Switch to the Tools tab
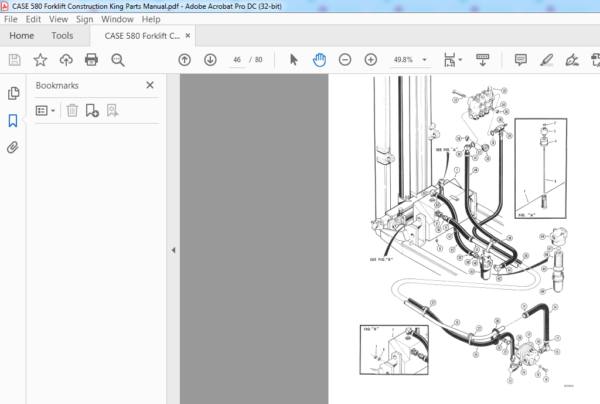Viewport: 600px width, 404px height. coord(62,36)
